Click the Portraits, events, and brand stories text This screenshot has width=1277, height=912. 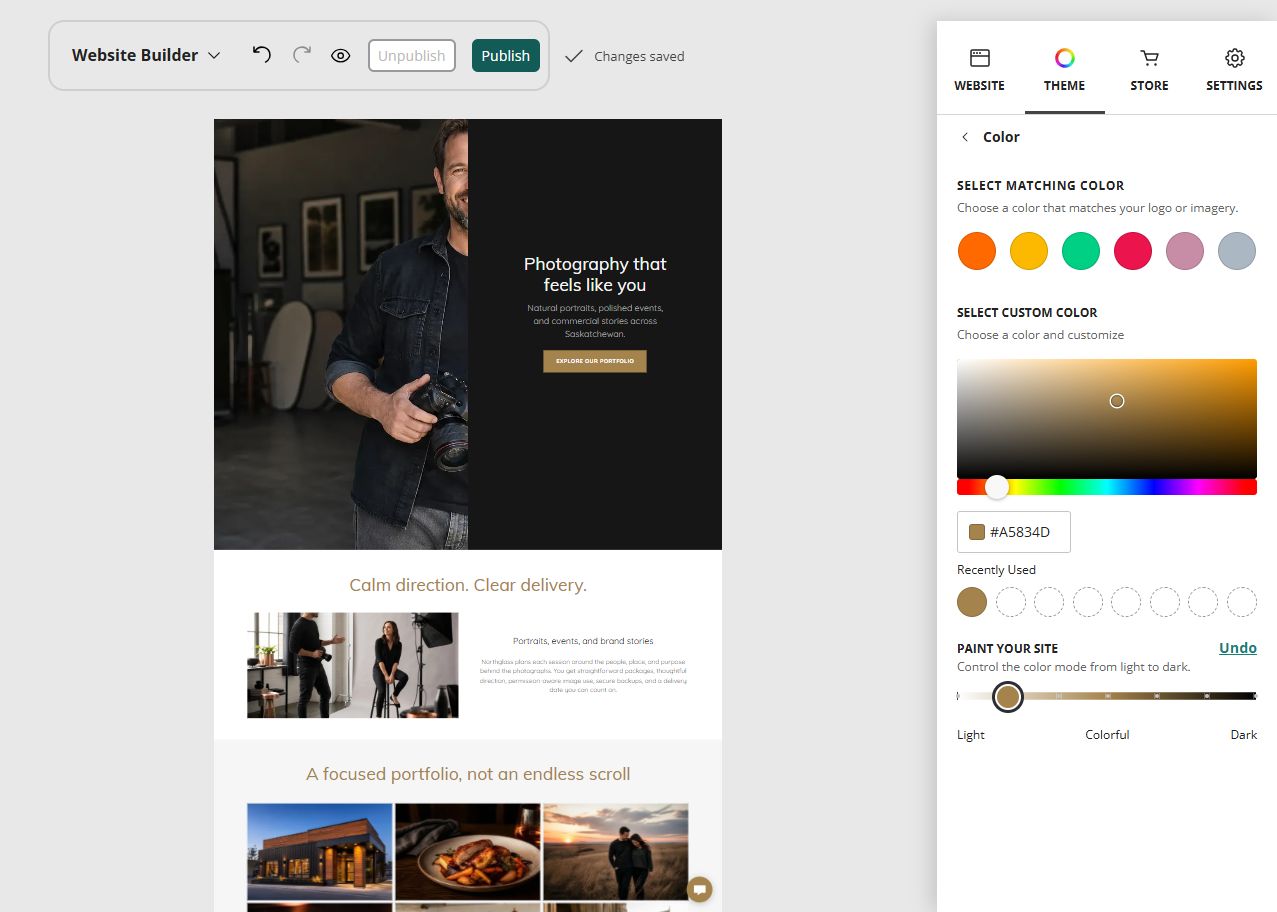[x=583, y=641]
